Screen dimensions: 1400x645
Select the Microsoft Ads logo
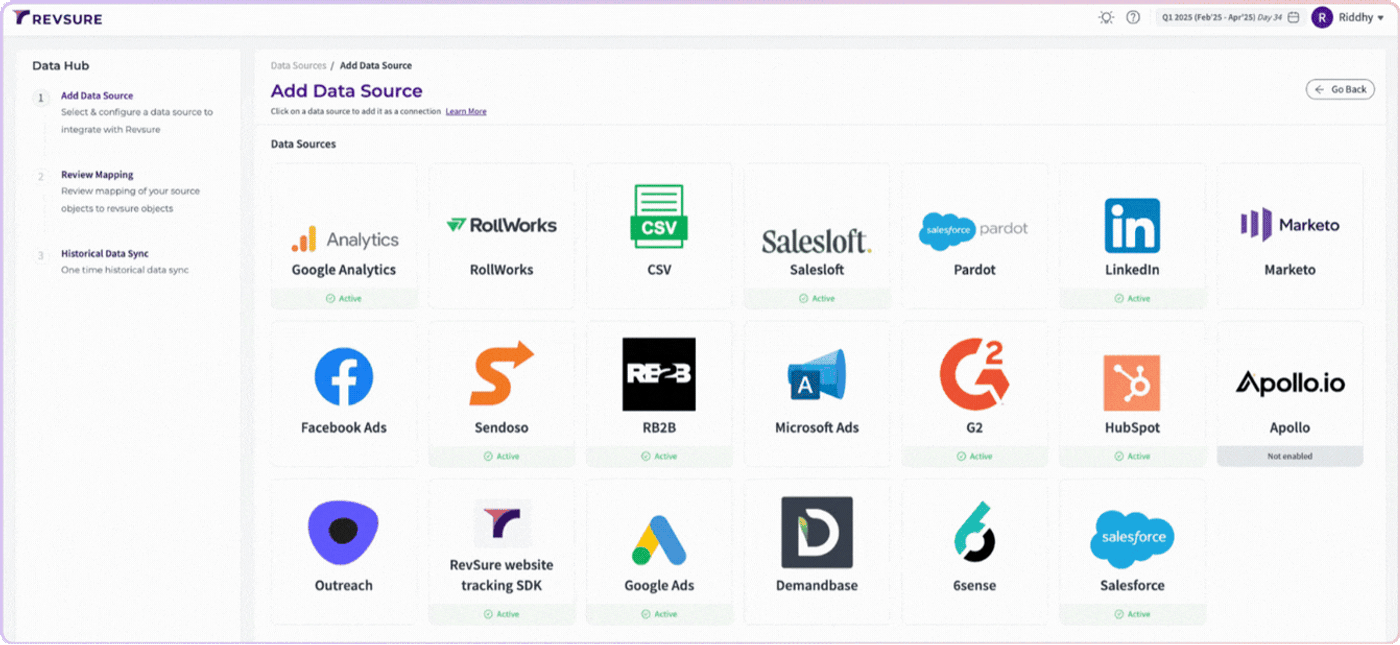817,377
